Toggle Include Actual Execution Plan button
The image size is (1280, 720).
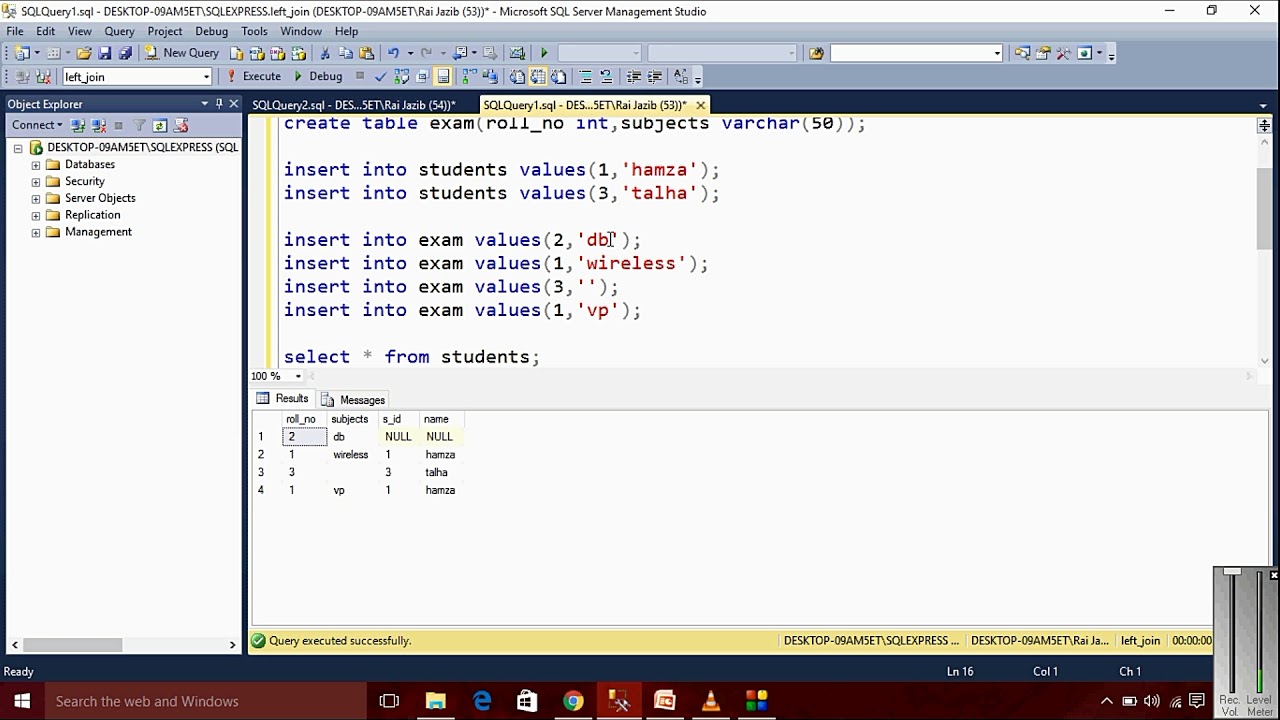pos(469,77)
